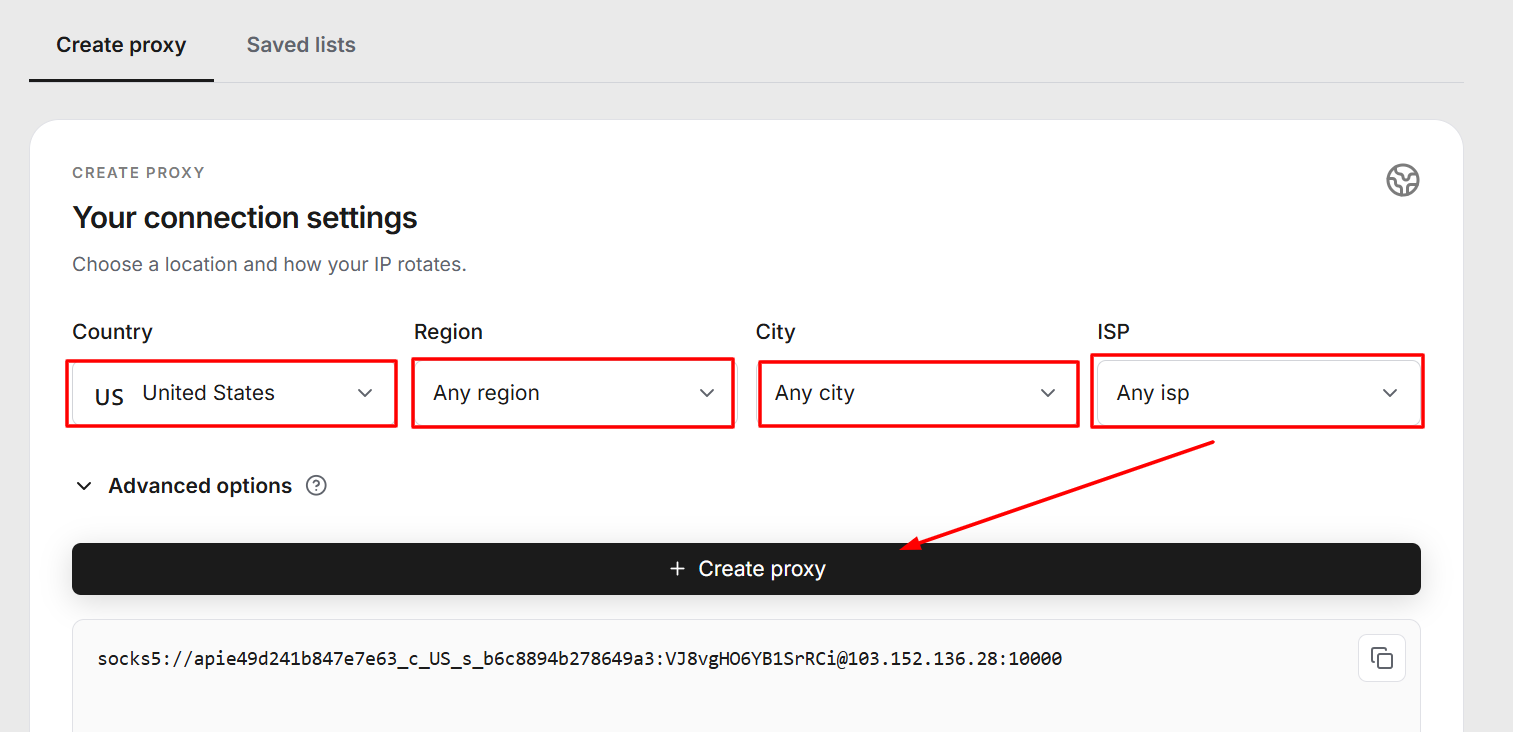
Task: Click the globe icon in Create Proxy card
Action: (x=1402, y=180)
